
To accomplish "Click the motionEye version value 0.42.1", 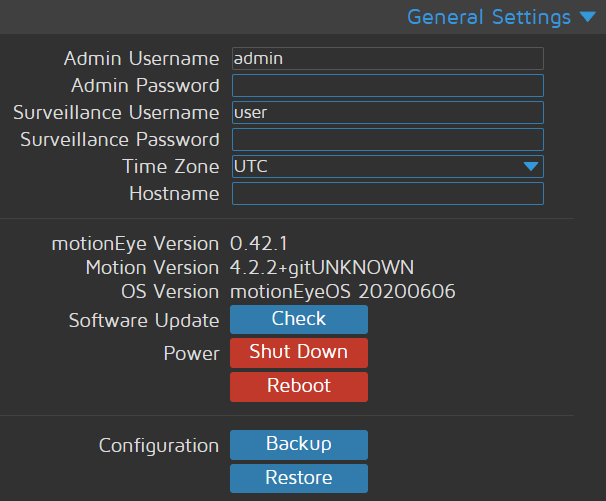I will pyautogui.click(x=259, y=244).
